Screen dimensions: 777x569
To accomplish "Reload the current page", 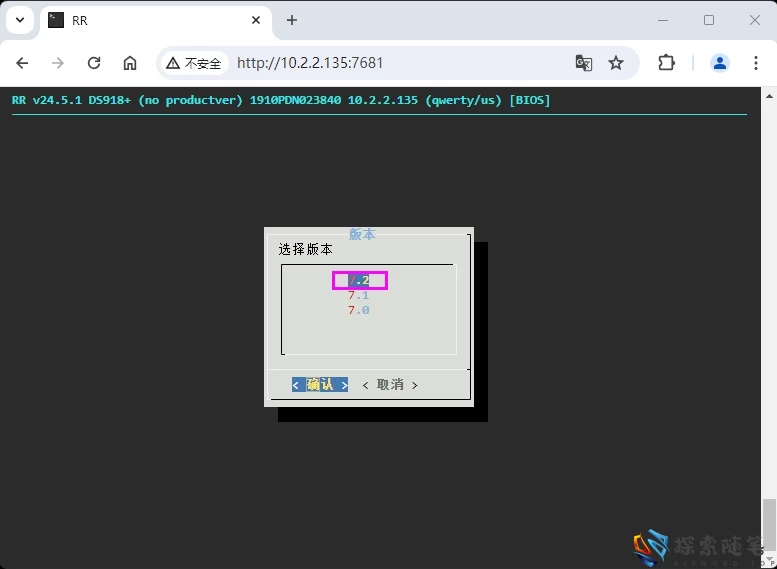I will (94, 63).
